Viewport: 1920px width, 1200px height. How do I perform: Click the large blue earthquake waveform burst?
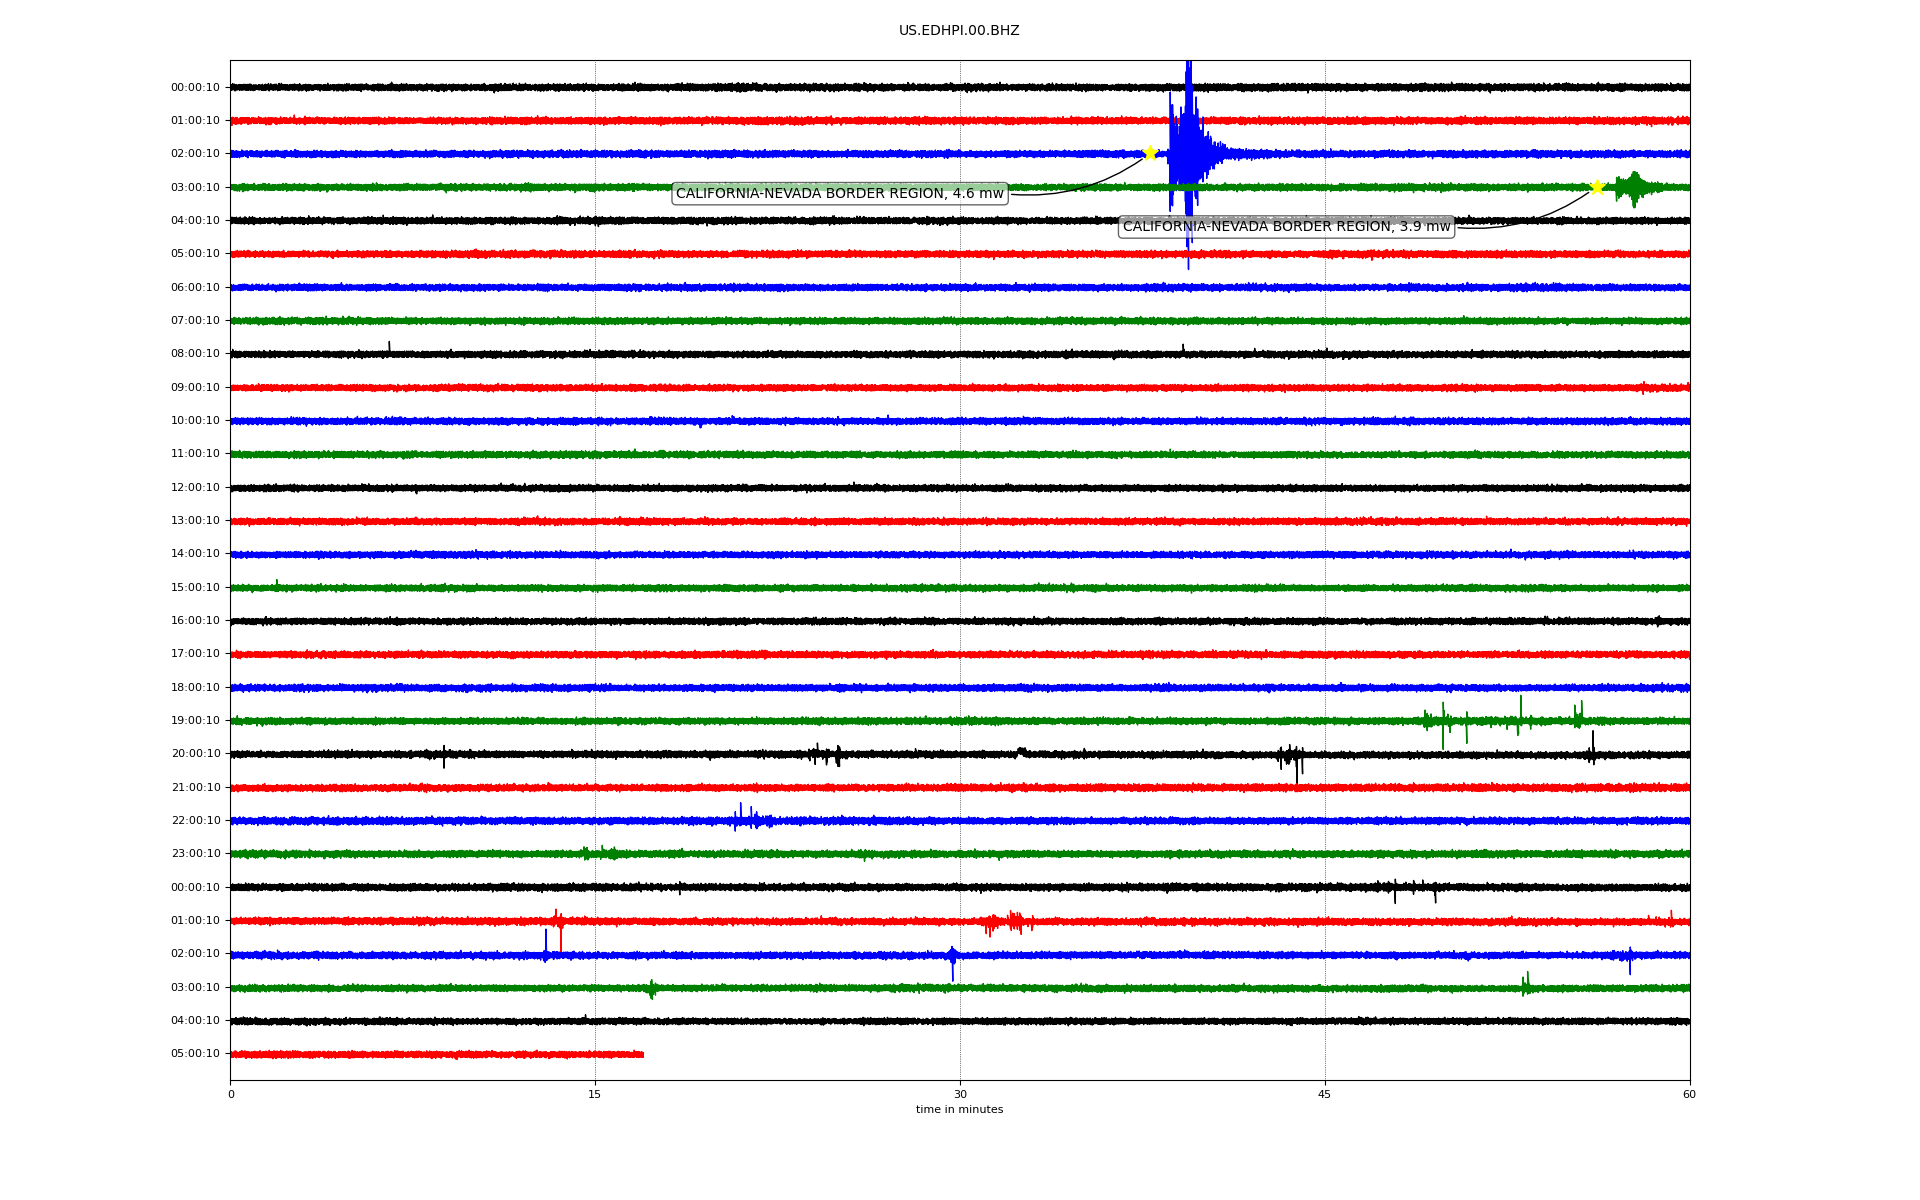pyautogui.click(x=1188, y=155)
